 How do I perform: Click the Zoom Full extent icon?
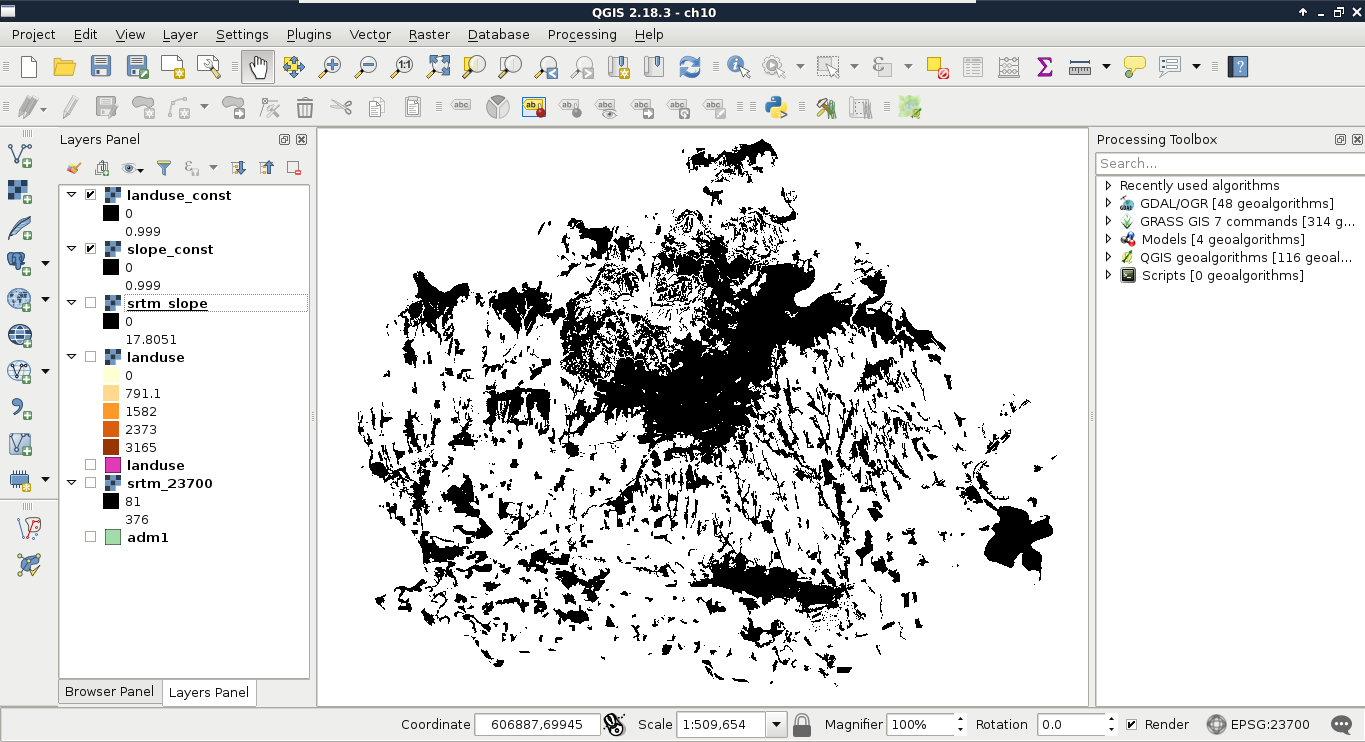438,67
